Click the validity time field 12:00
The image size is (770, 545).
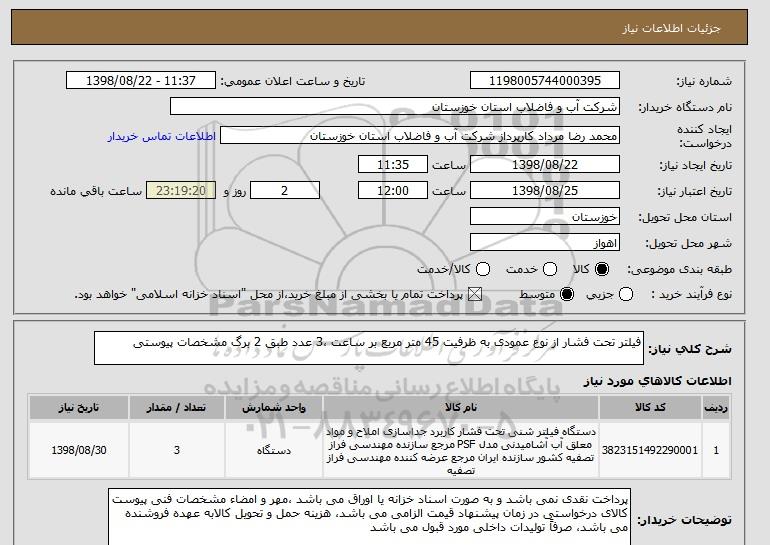[x=393, y=190]
